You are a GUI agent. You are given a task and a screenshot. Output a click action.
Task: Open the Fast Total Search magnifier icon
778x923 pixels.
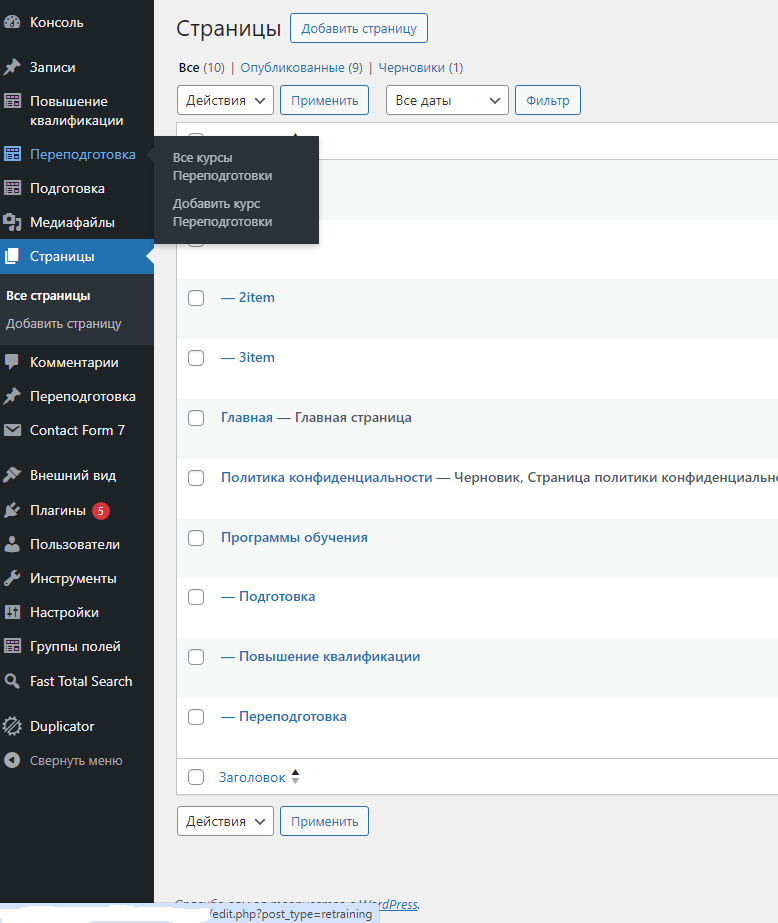tap(12, 681)
